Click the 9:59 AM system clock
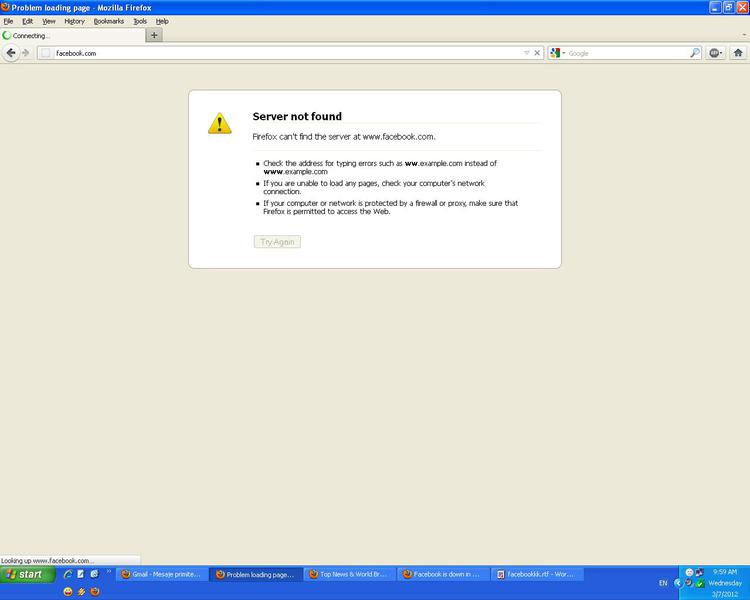750x600 pixels. click(x=725, y=572)
